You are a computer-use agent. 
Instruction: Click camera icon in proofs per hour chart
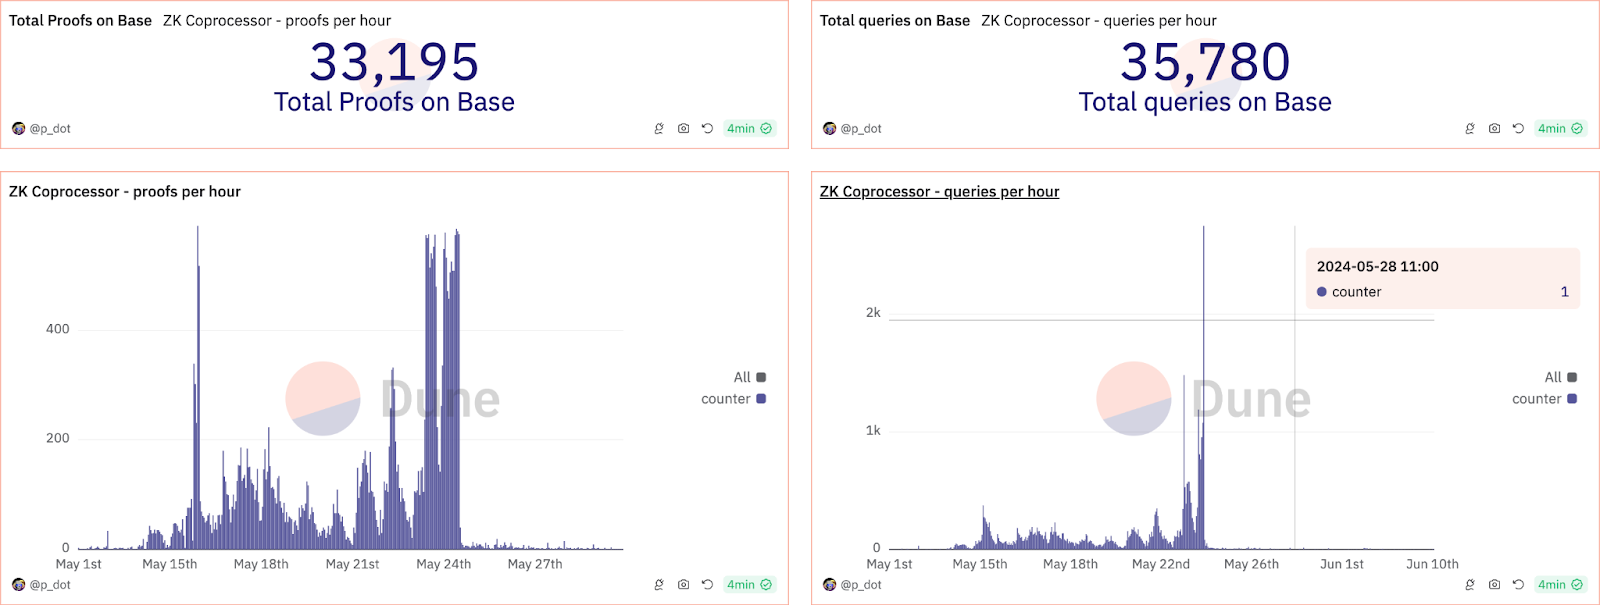(683, 585)
